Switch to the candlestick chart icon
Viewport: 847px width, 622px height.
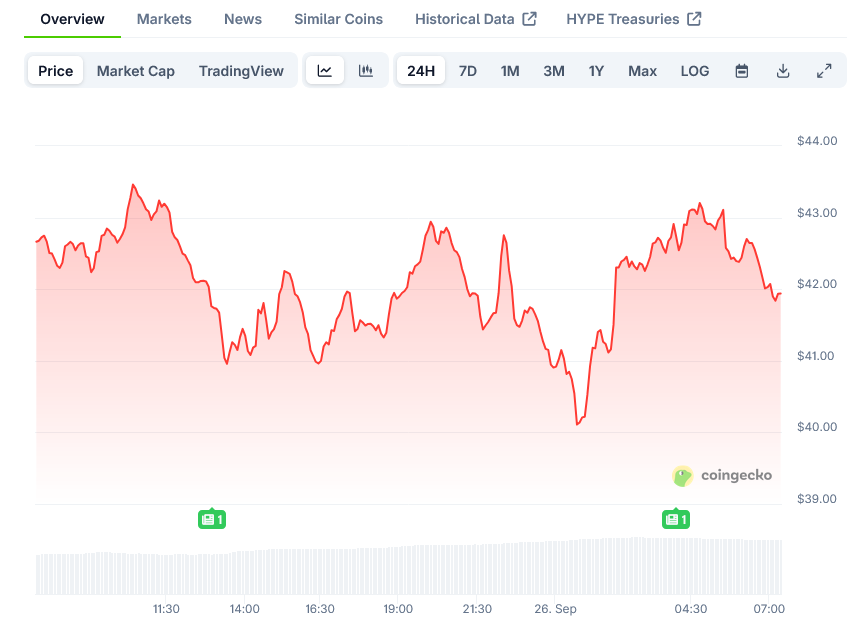366,71
